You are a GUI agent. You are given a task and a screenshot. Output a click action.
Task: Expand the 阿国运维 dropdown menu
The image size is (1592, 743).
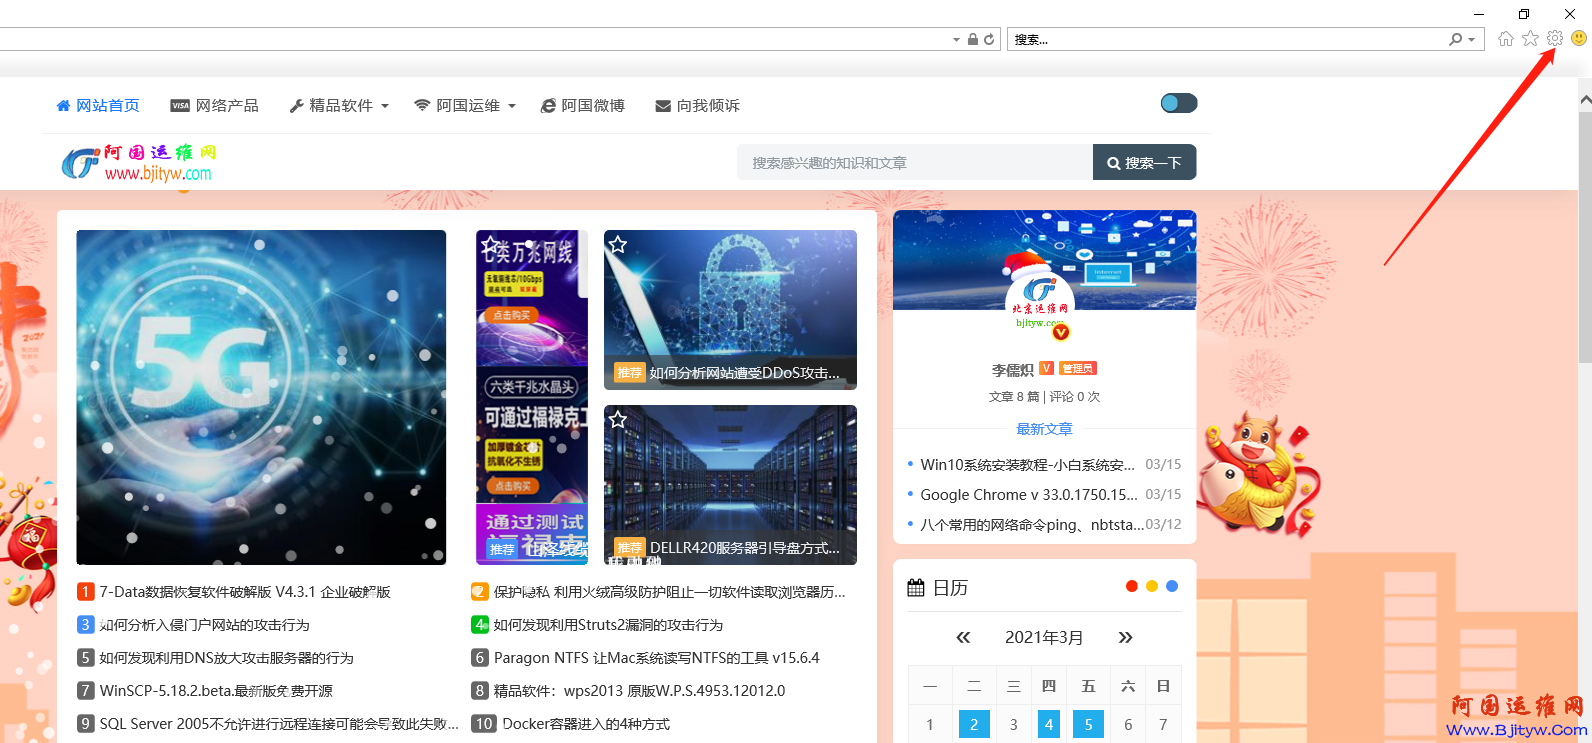(465, 105)
